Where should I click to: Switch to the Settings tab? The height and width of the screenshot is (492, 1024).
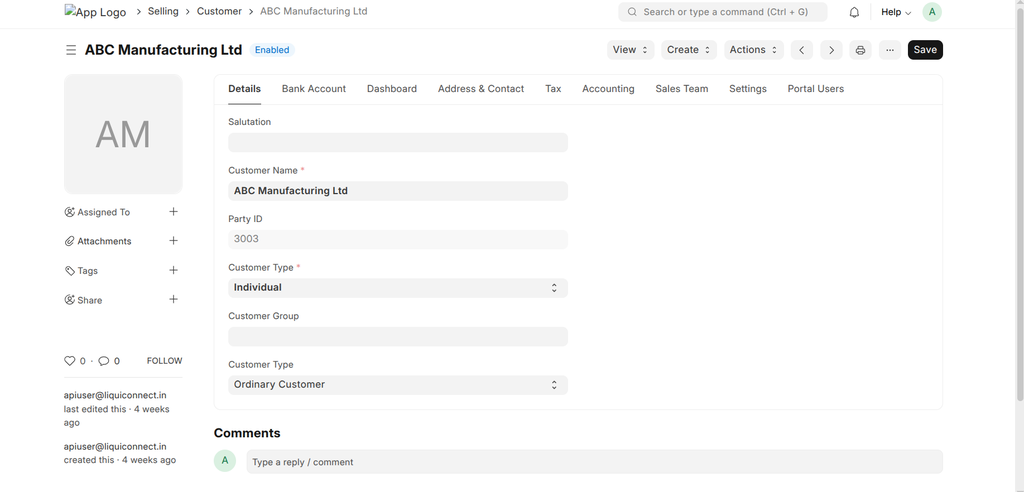[748, 89]
